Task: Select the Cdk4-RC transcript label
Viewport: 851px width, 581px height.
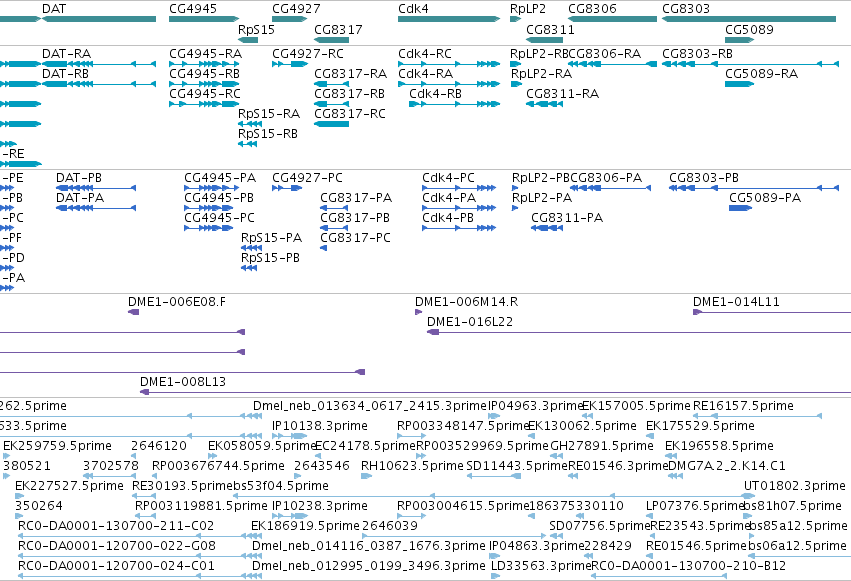Action: (x=425, y=54)
